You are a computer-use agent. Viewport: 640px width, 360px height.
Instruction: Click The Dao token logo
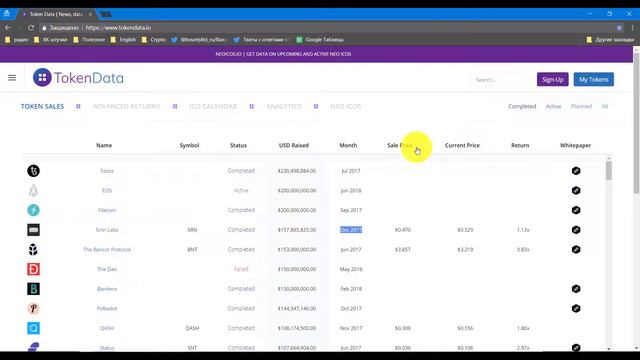coord(33,269)
